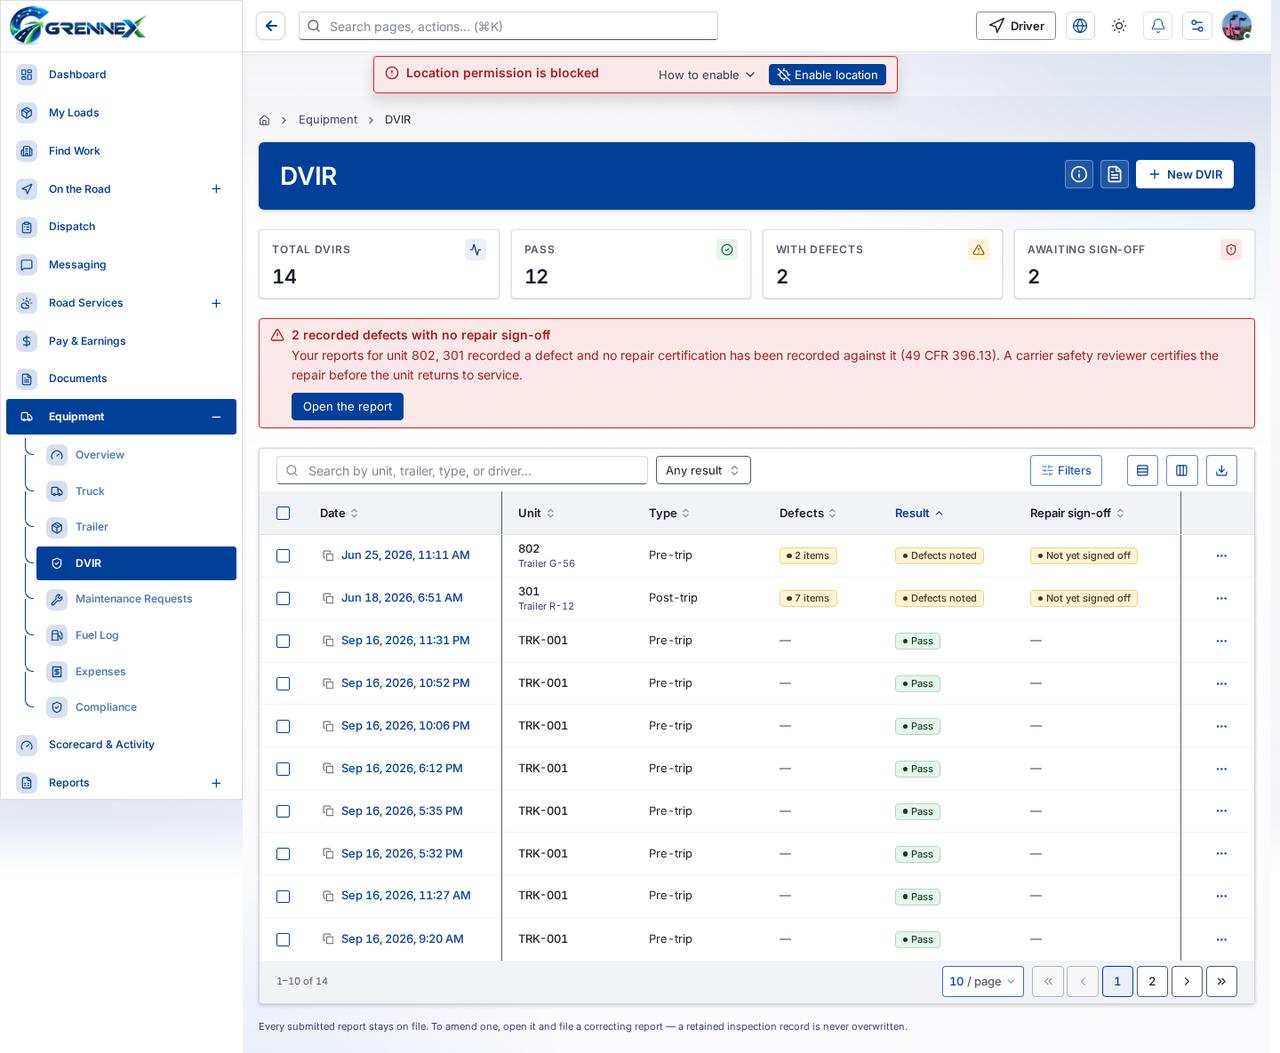The width and height of the screenshot is (1280, 1053).
Task: Expand the On the Road submenu
Action: [216, 189]
